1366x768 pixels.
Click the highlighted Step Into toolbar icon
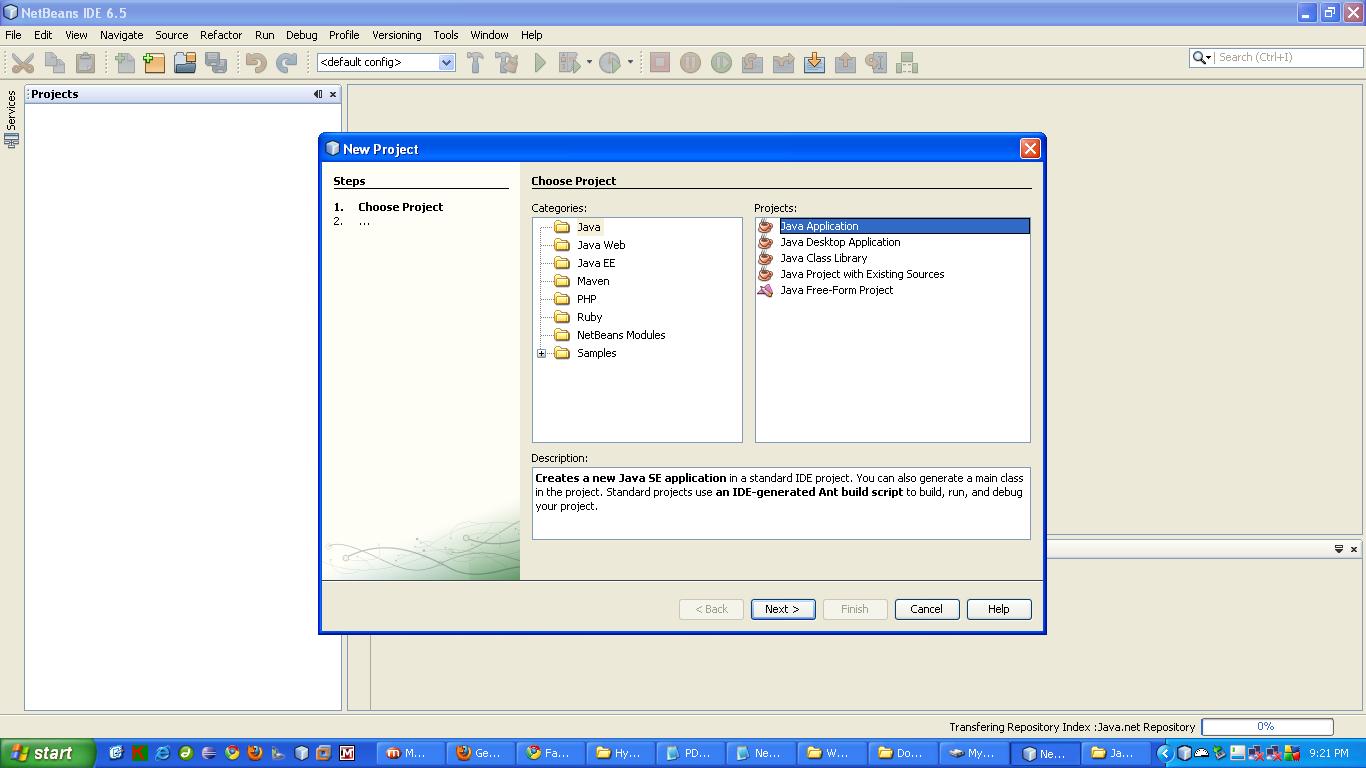click(814, 63)
